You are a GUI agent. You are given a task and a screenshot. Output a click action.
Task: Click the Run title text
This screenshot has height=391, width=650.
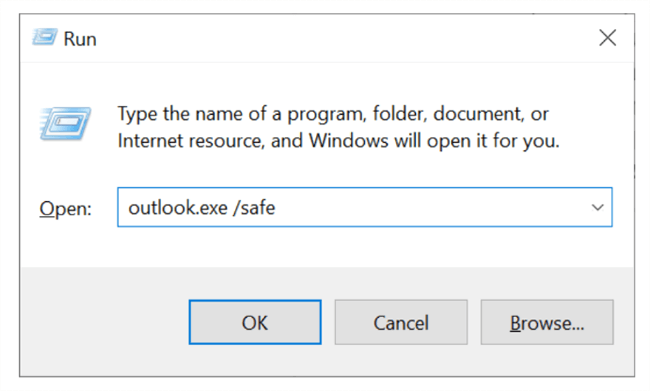[80, 39]
